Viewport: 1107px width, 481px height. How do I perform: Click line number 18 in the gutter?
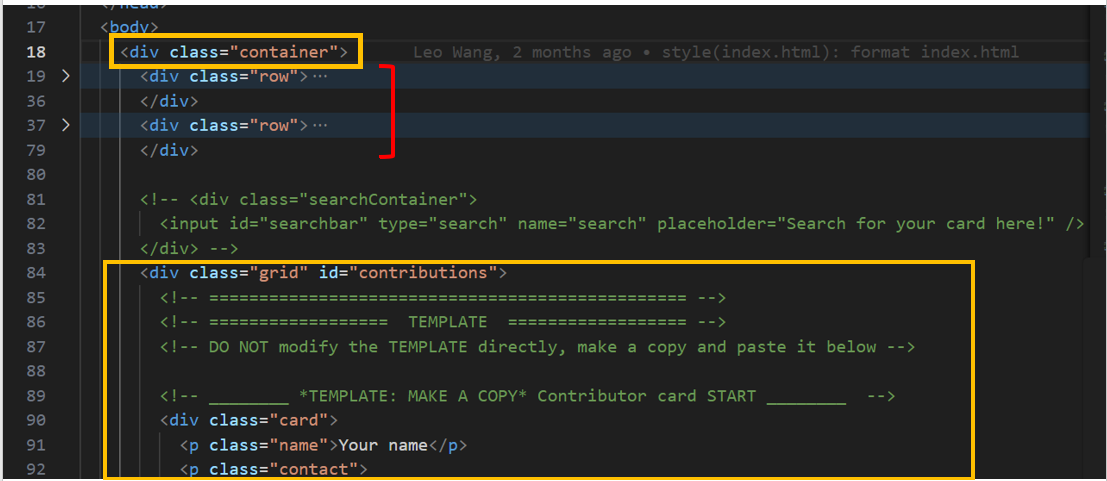[x=35, y=52]
